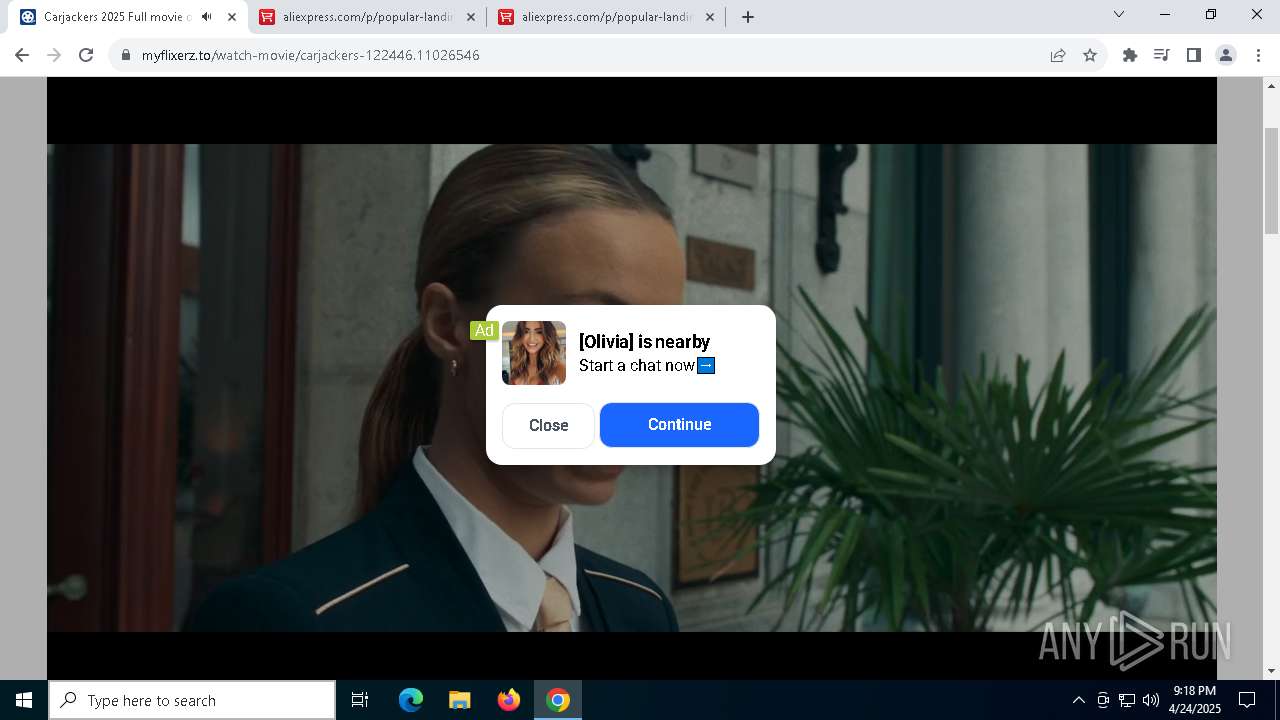Click the taskbar search box

click(192, 700)
